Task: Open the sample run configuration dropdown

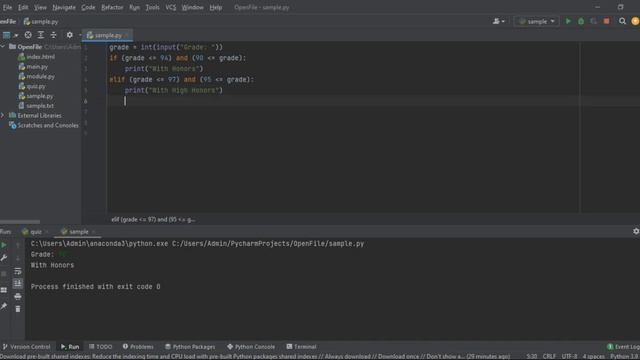Action: point(537,21)
